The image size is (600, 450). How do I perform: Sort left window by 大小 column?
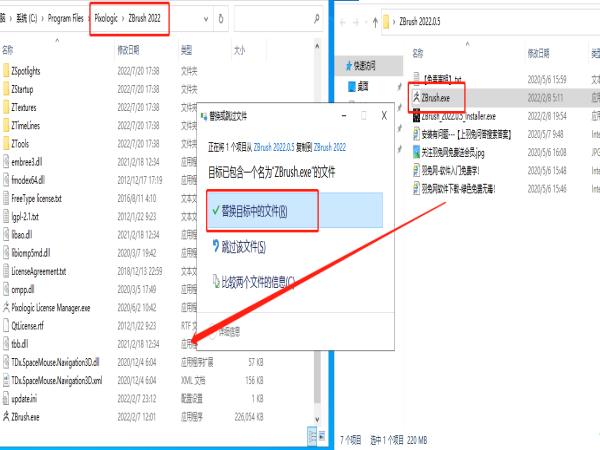pos(239,50)
